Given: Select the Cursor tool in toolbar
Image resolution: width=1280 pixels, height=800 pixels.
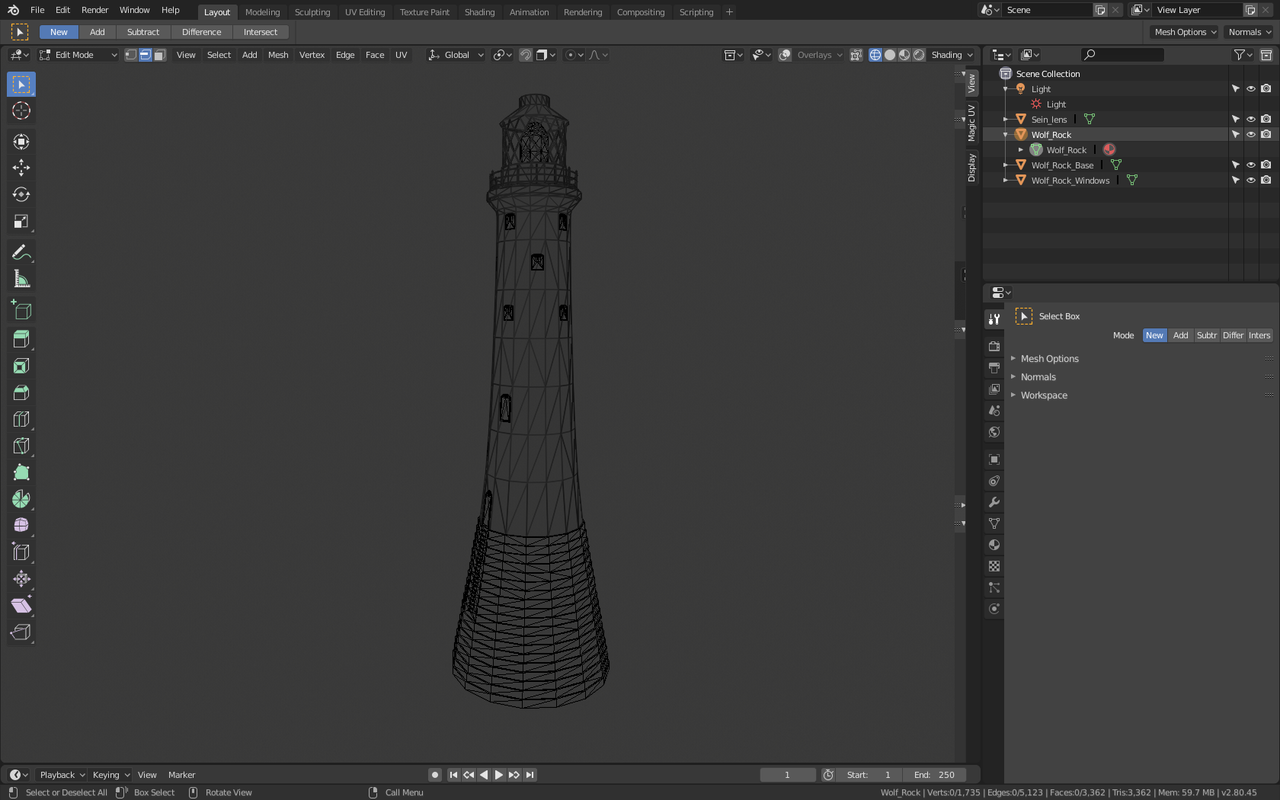Looking at the screenshot, I should coord(21,111).
